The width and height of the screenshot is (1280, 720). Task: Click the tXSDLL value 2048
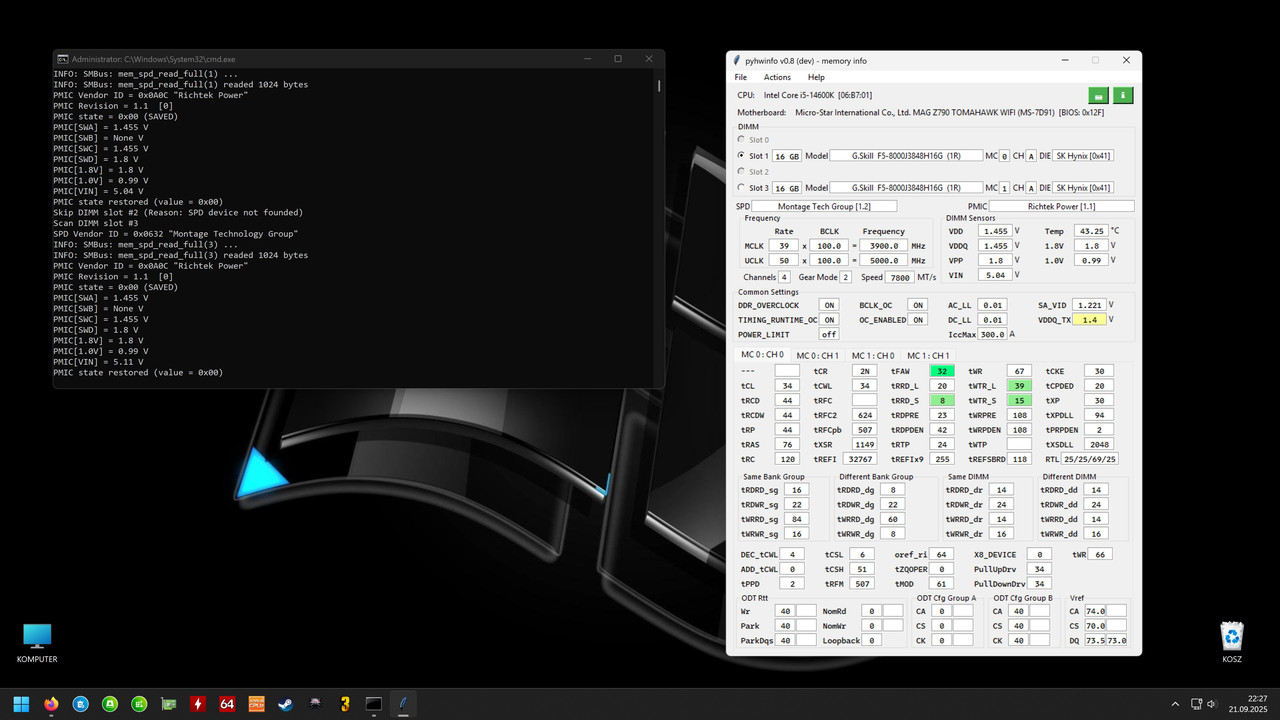[1098, 444]
